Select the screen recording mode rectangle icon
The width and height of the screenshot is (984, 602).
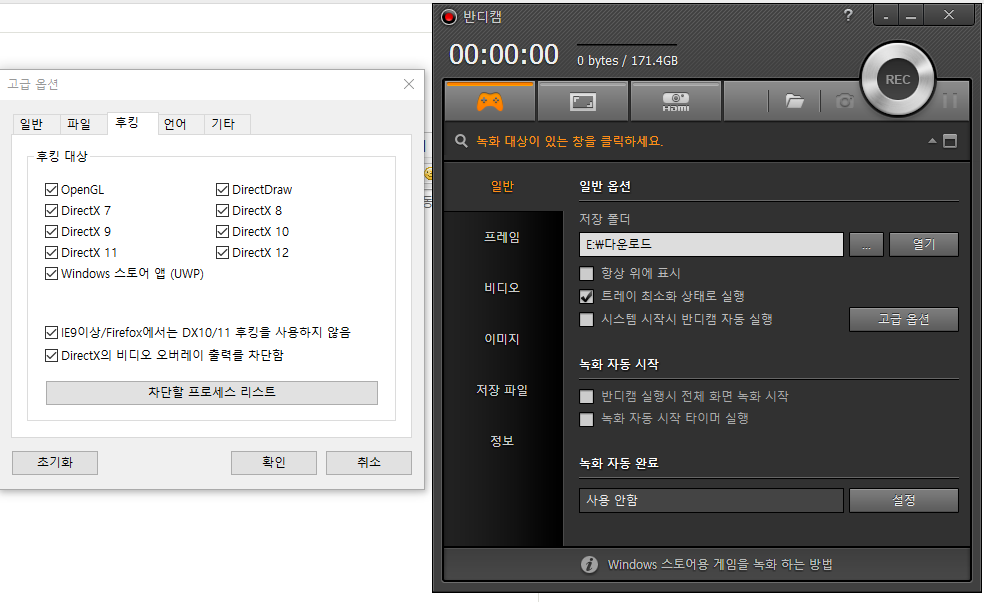click(583, 102)
